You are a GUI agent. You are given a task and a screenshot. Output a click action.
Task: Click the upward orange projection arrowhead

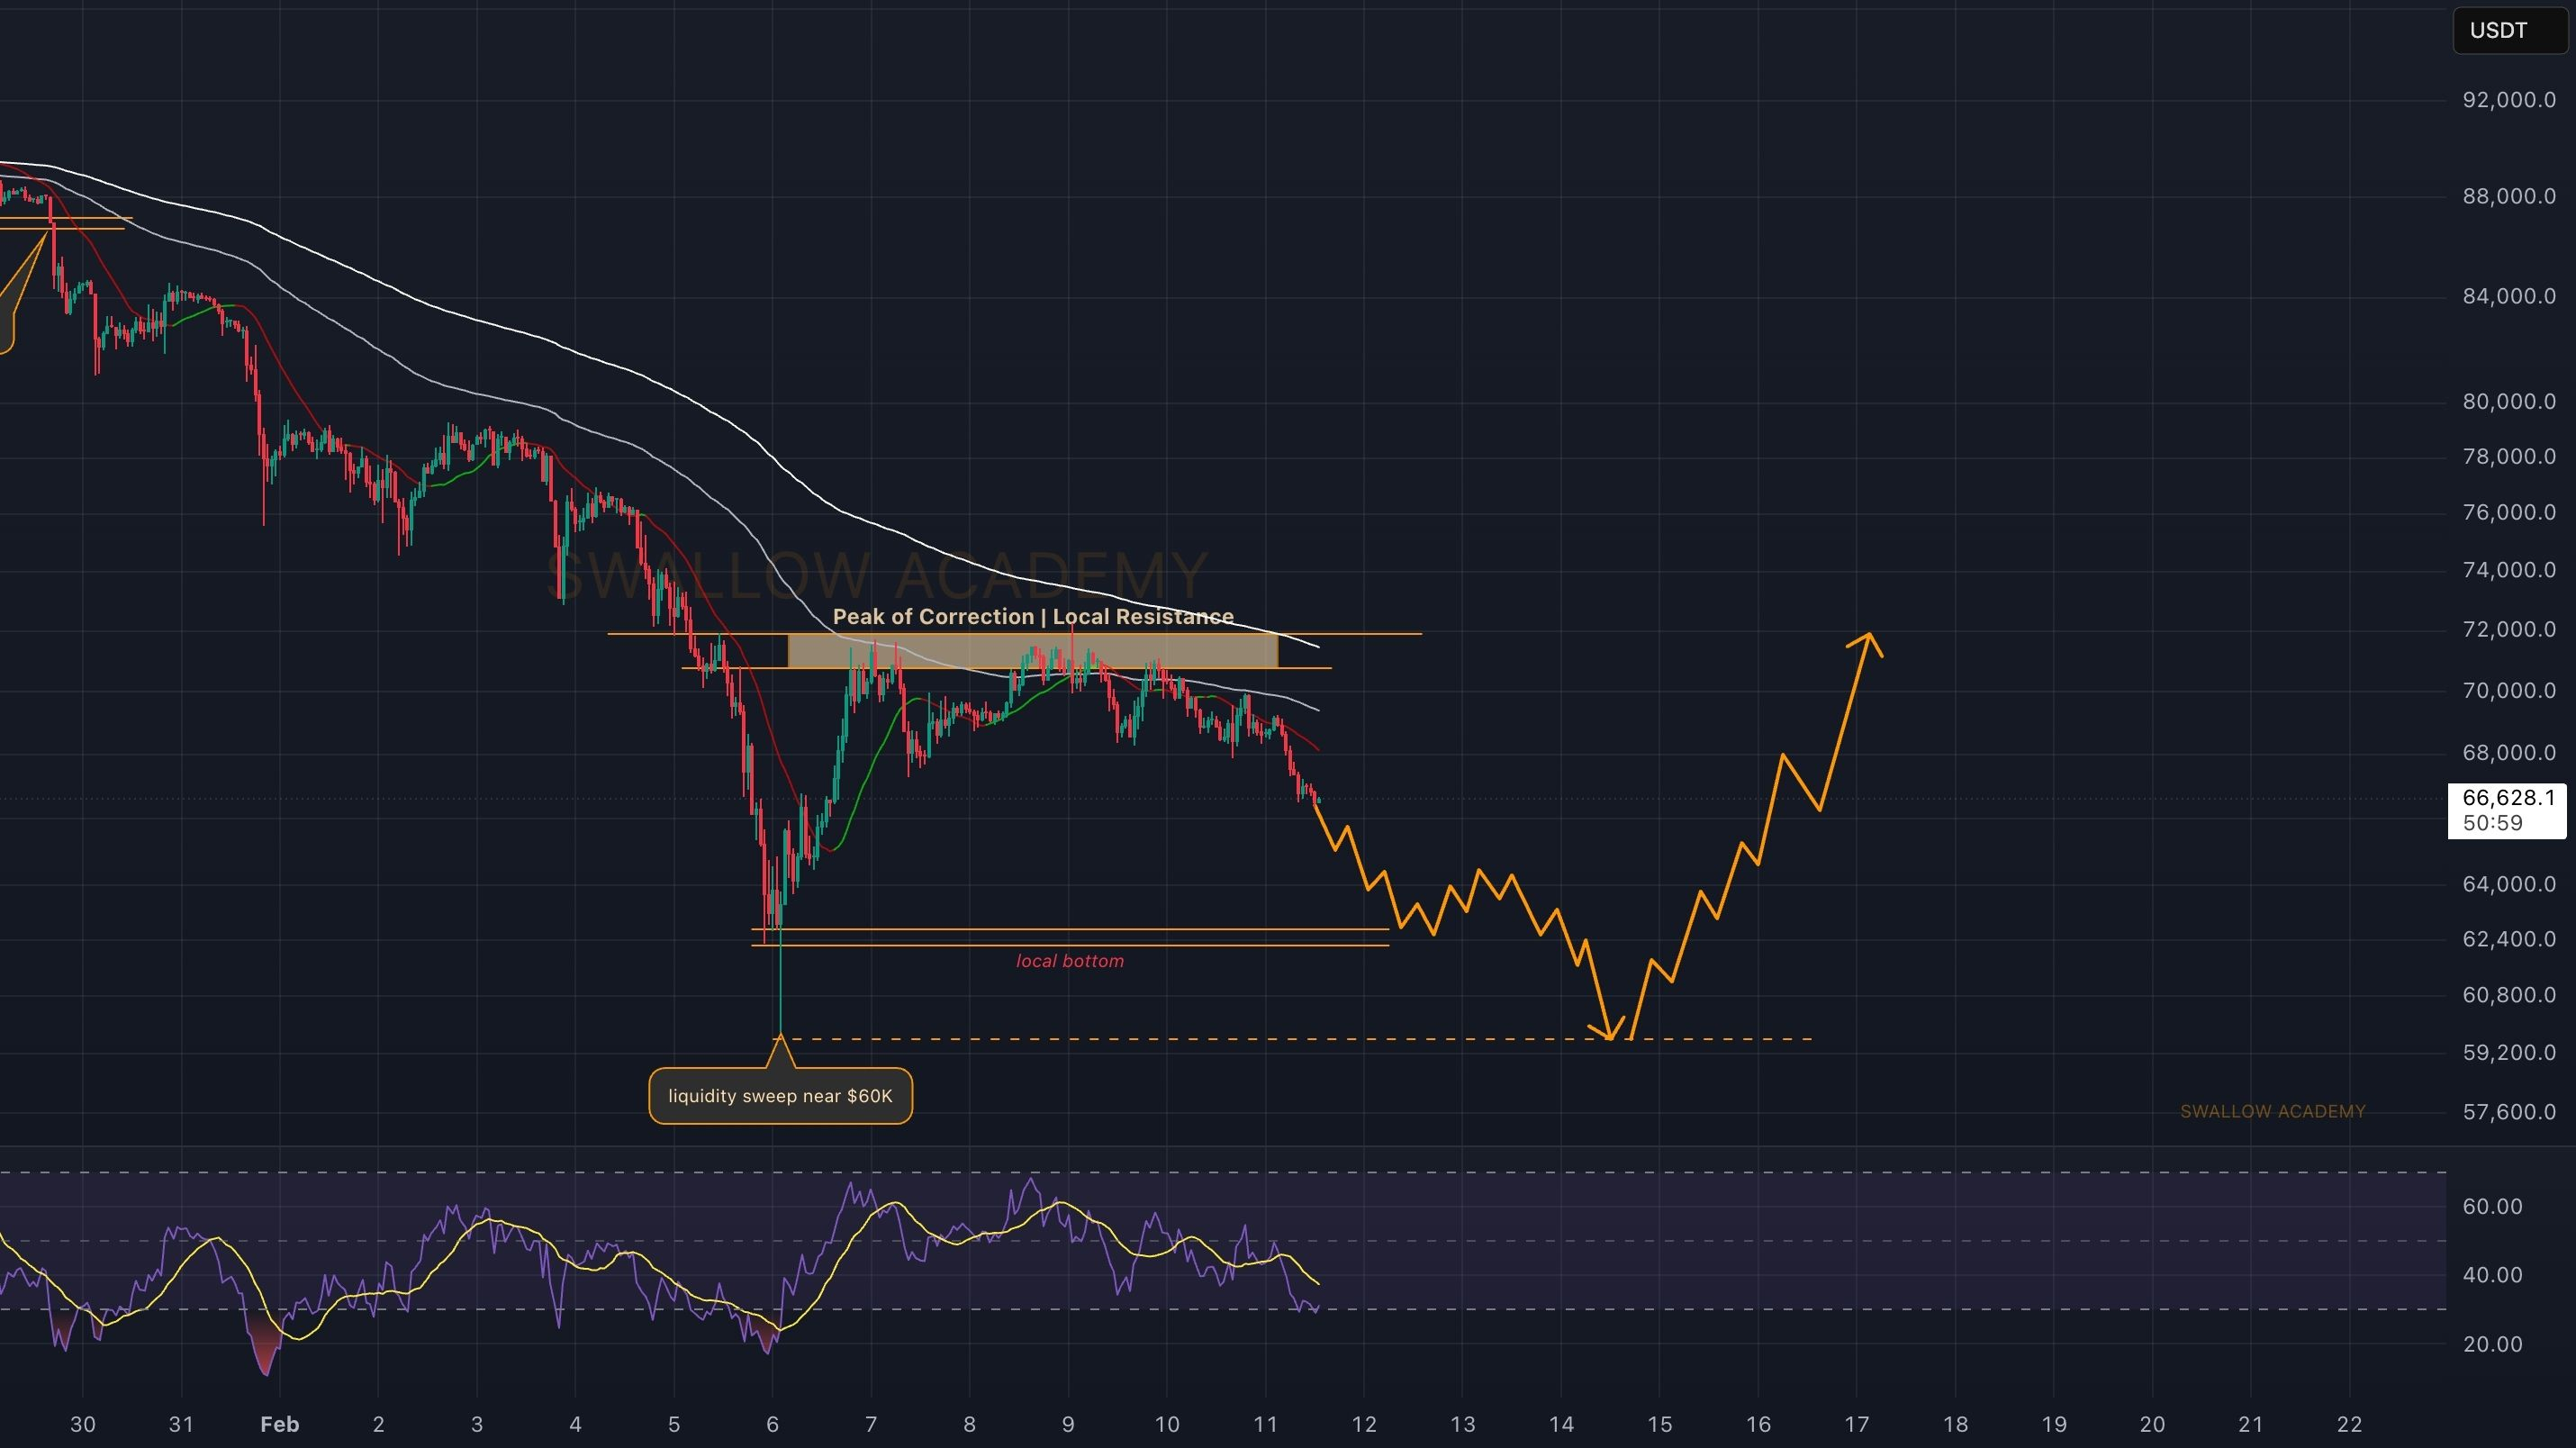[1868, 636]
